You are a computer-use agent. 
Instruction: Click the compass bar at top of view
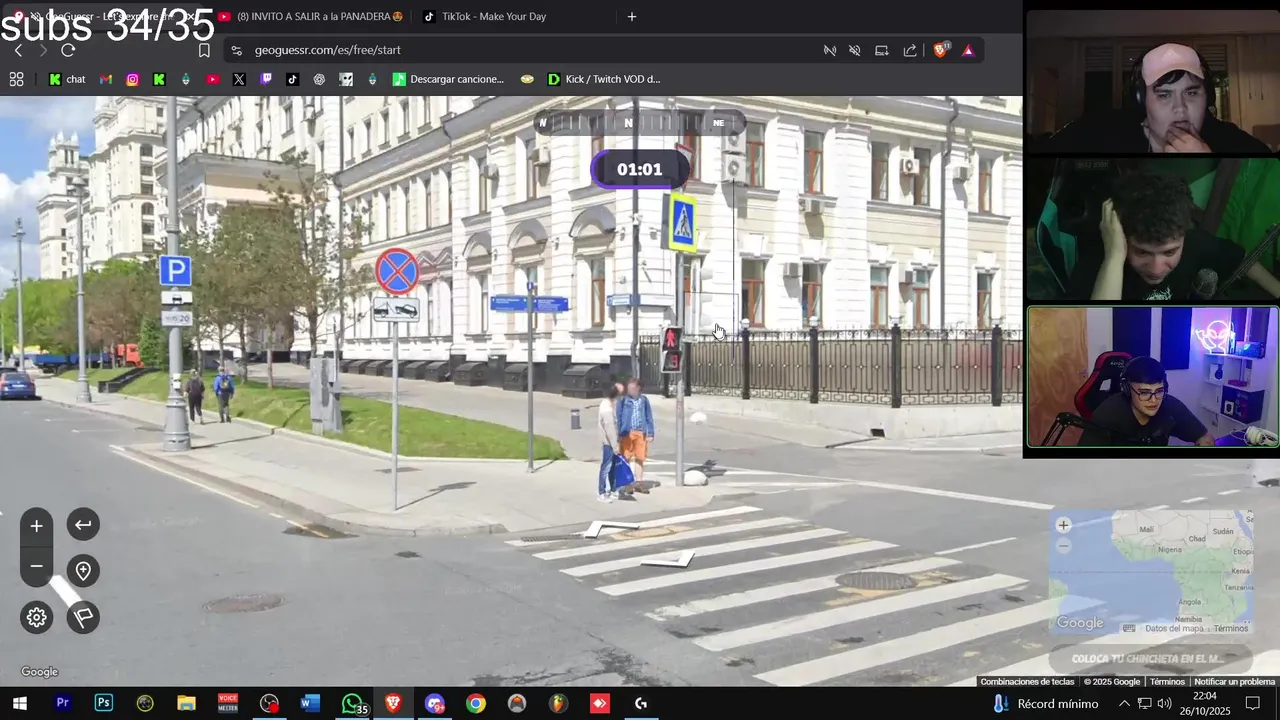(640, 123)
